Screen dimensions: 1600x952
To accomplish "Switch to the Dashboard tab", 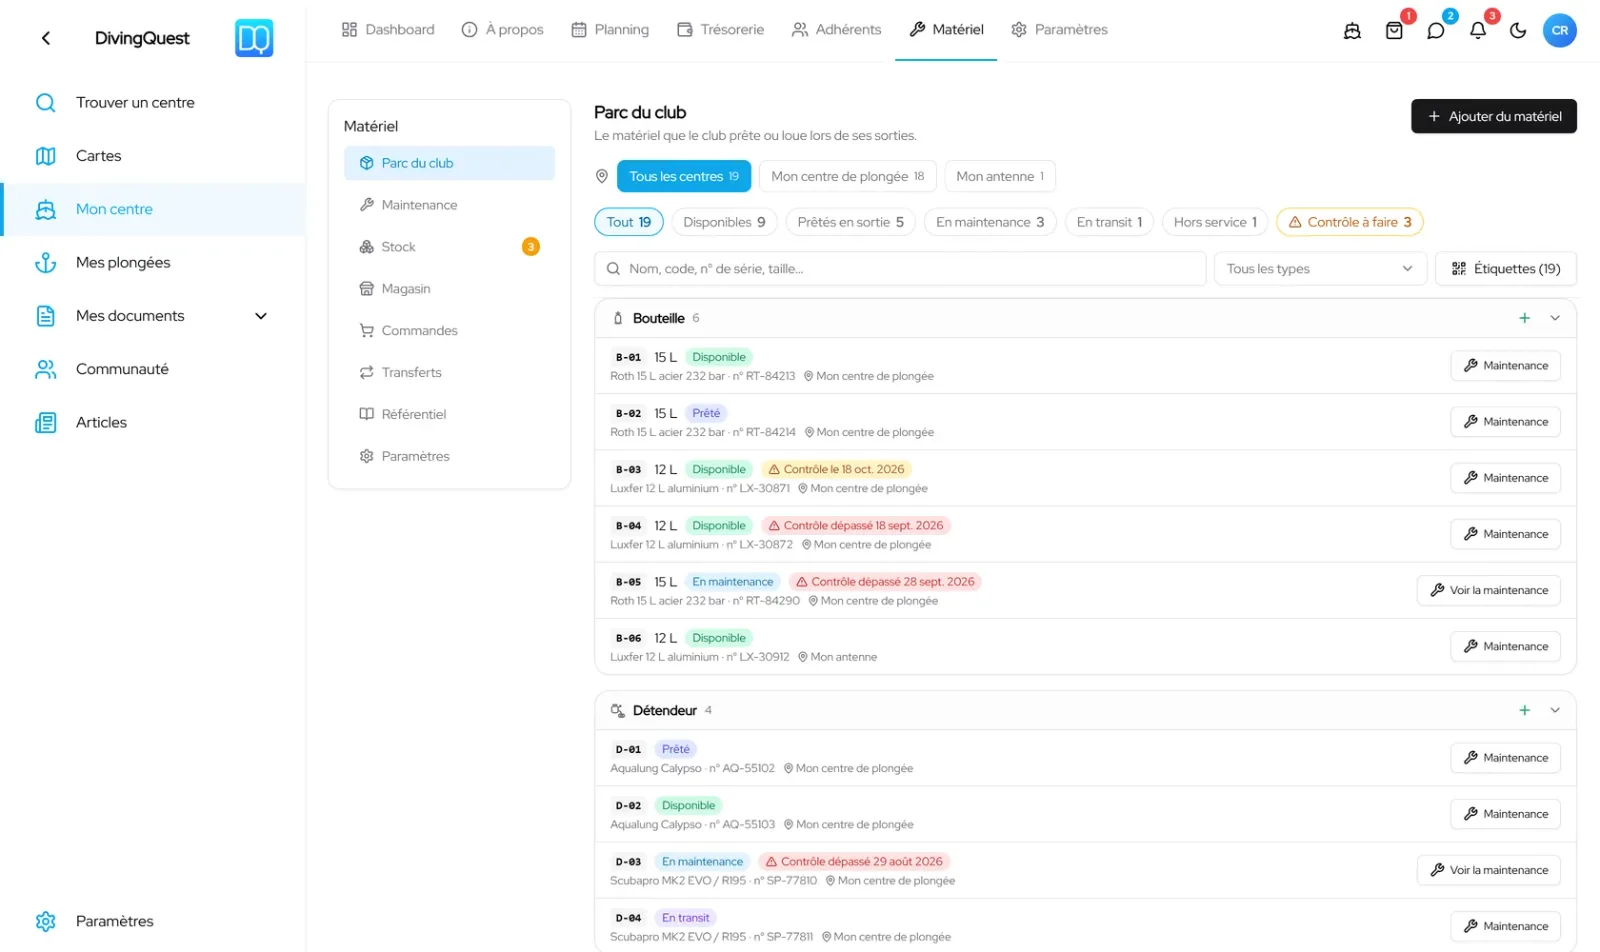I will [x=388, y=30].
